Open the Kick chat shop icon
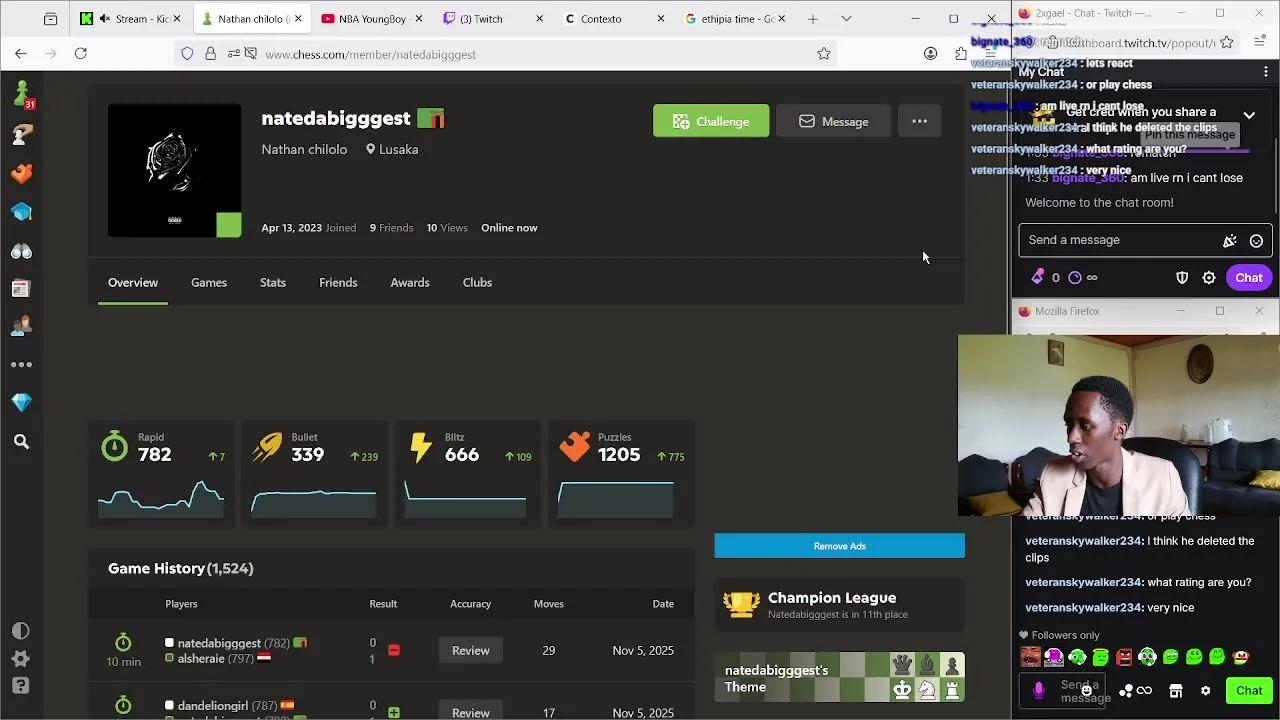Image resolution: width=1280 pixels, height=720 pixels. click(x=1176, y=690)
